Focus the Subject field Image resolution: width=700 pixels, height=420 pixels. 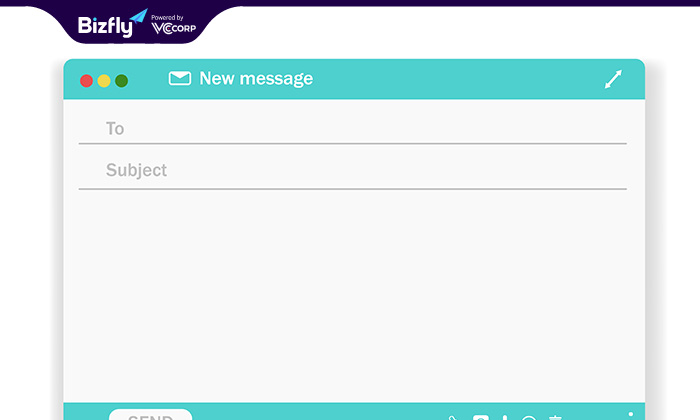point(353,170)
